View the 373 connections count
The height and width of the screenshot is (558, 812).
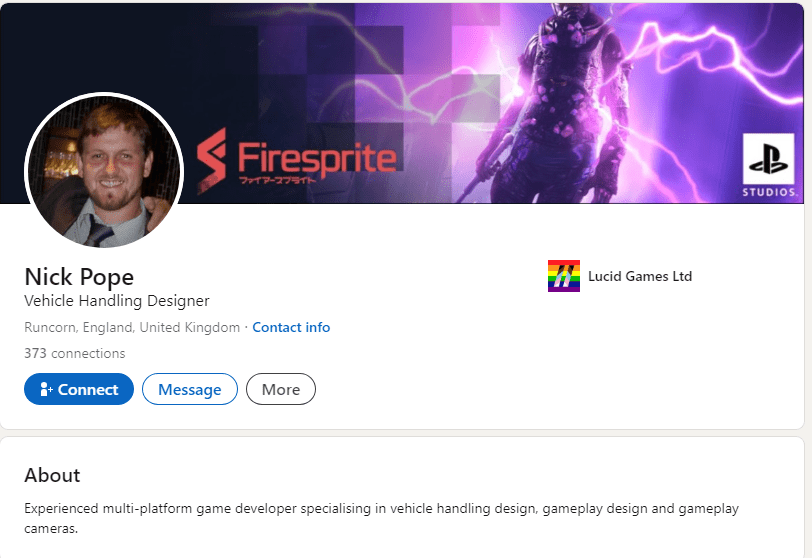coord(75,354)
